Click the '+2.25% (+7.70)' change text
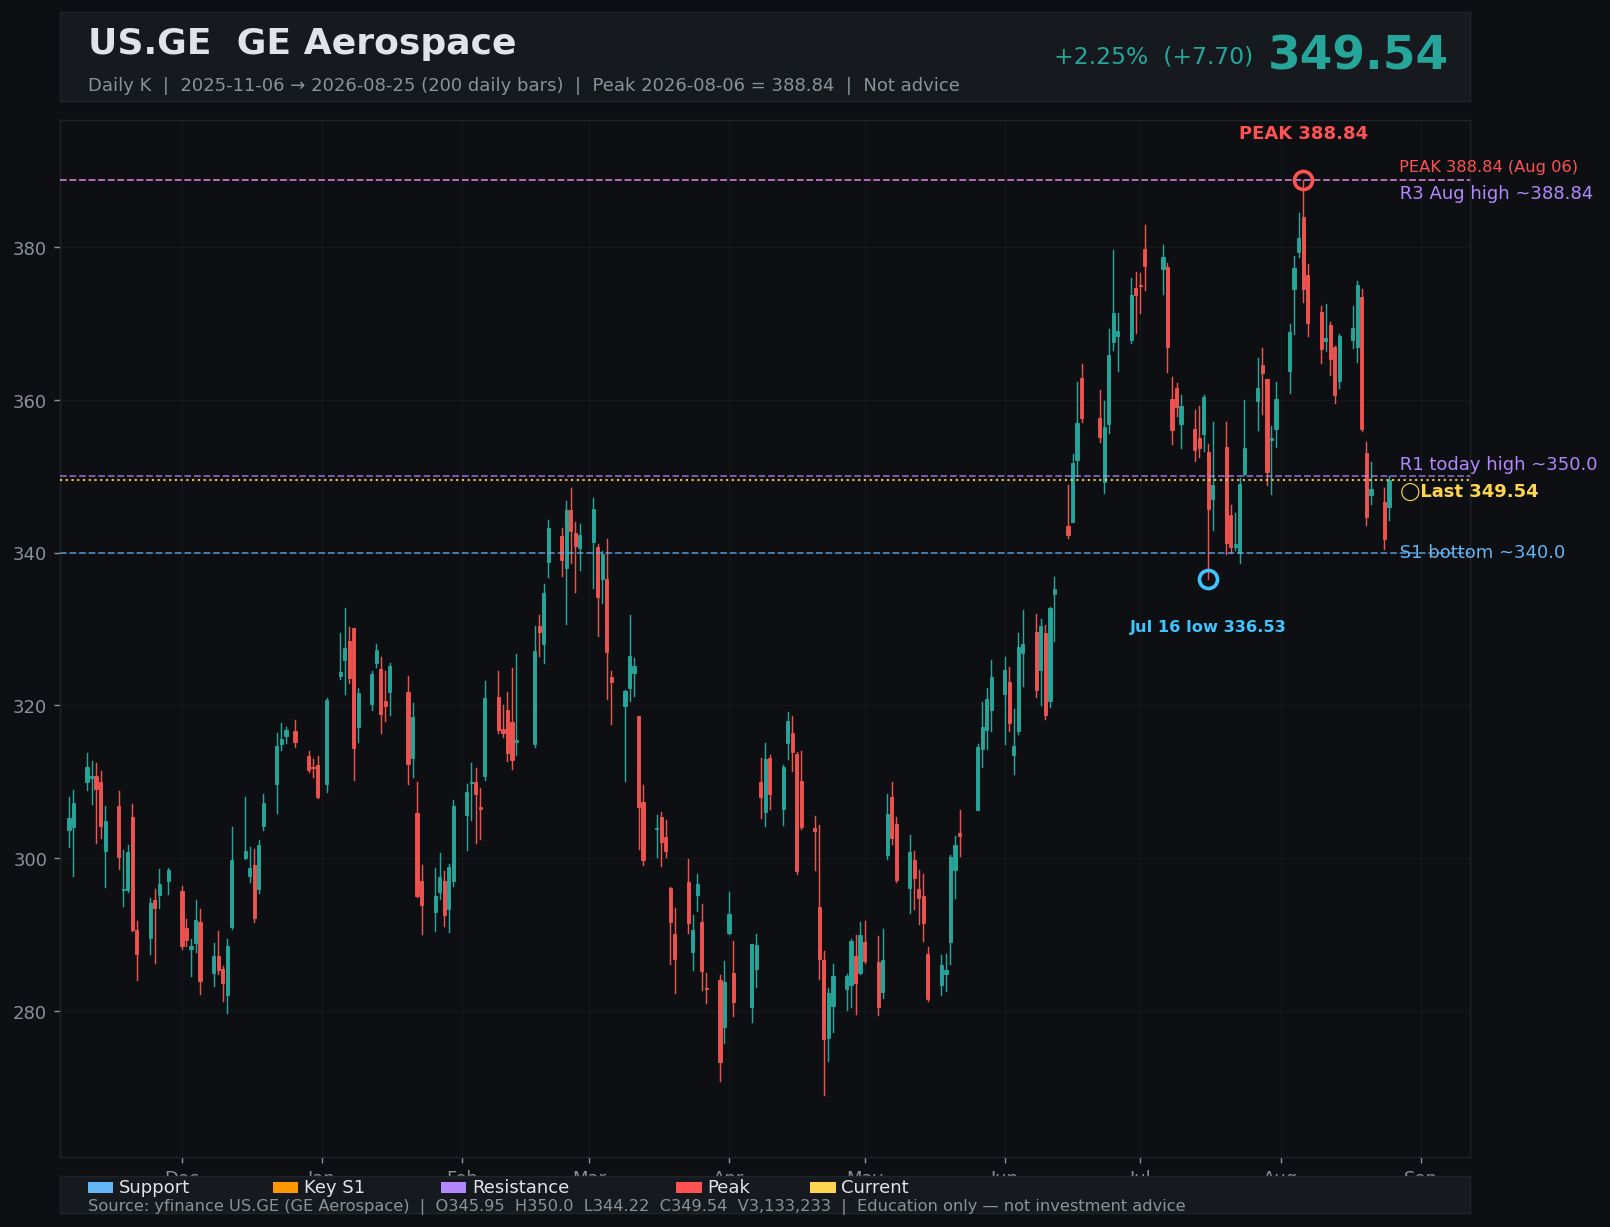 [x=1153, y=57]
